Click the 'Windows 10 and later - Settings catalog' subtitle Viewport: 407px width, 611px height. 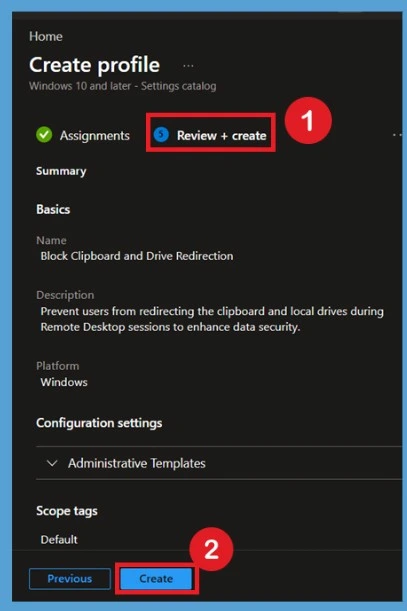coord(122,86)
